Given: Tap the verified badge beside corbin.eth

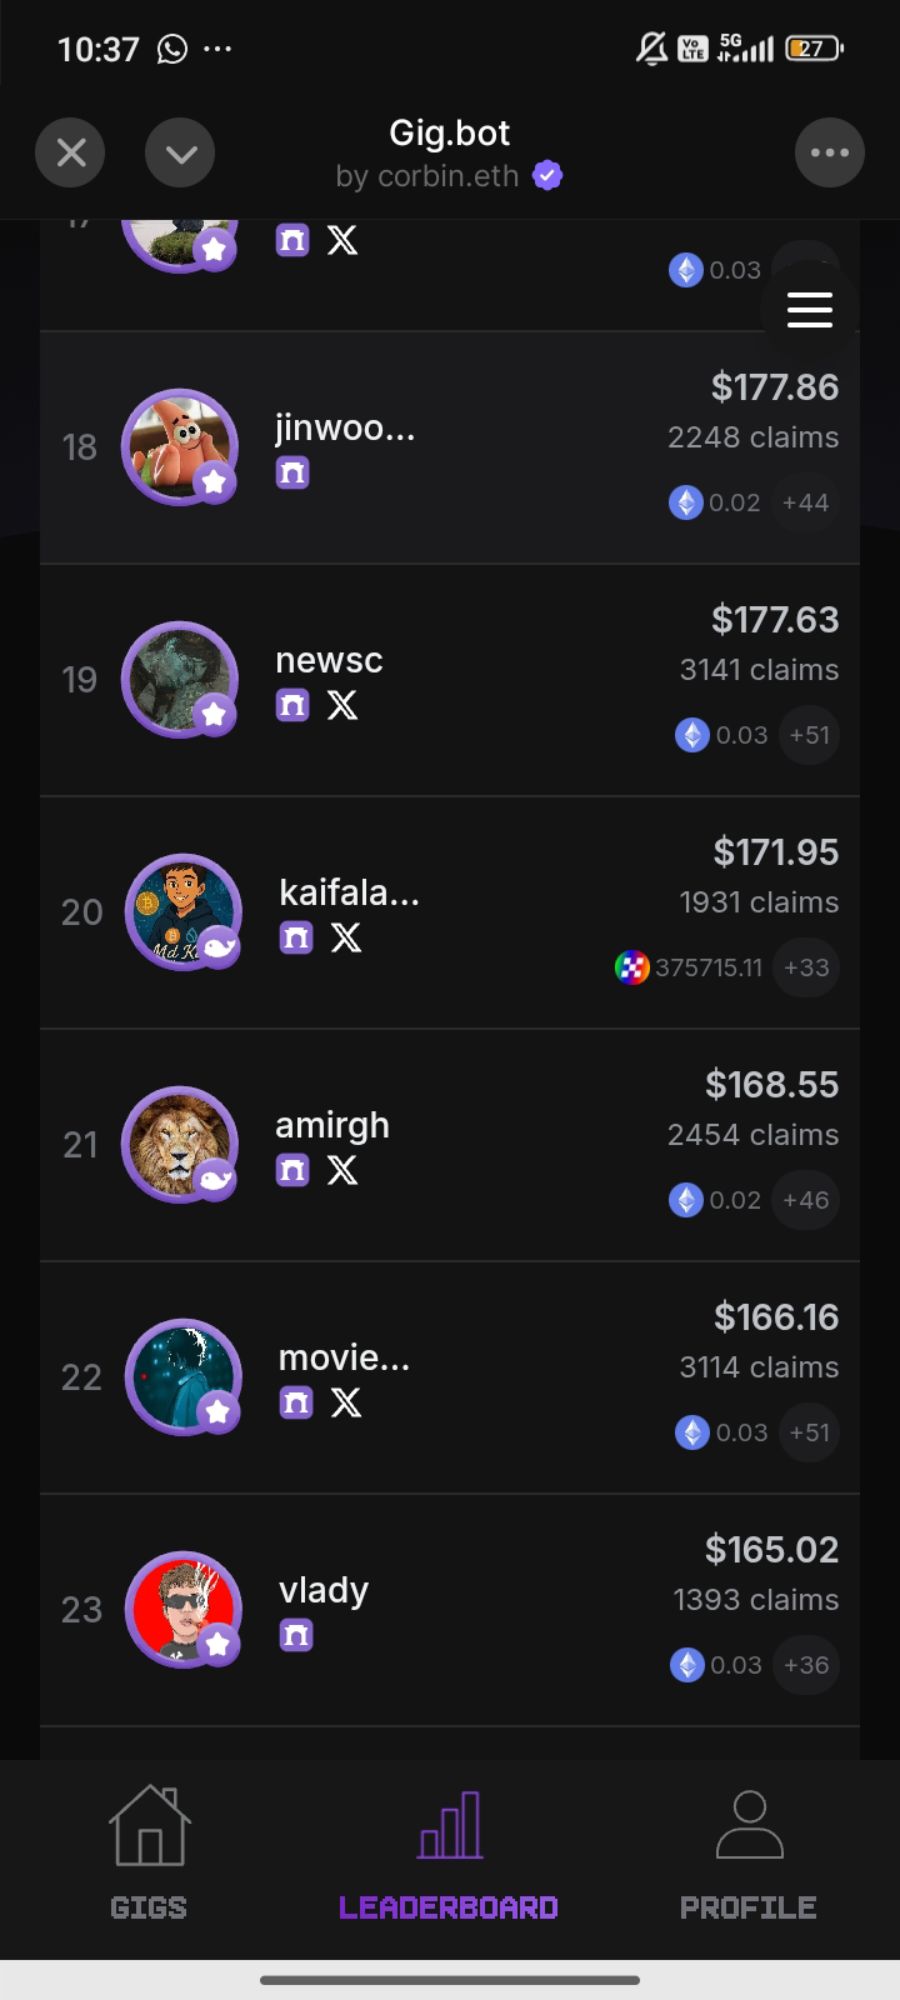Looking at the screenshot, I should tap(547, 176).
